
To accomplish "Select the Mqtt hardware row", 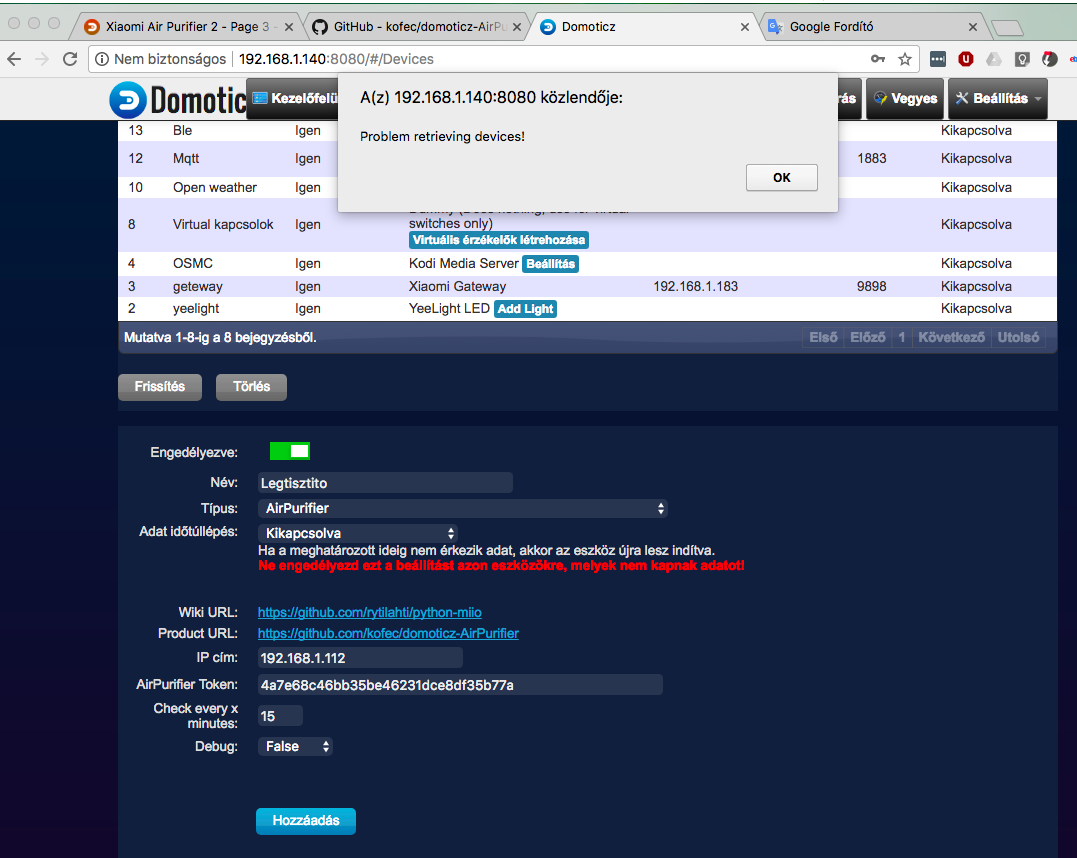I will pos(587,159).
